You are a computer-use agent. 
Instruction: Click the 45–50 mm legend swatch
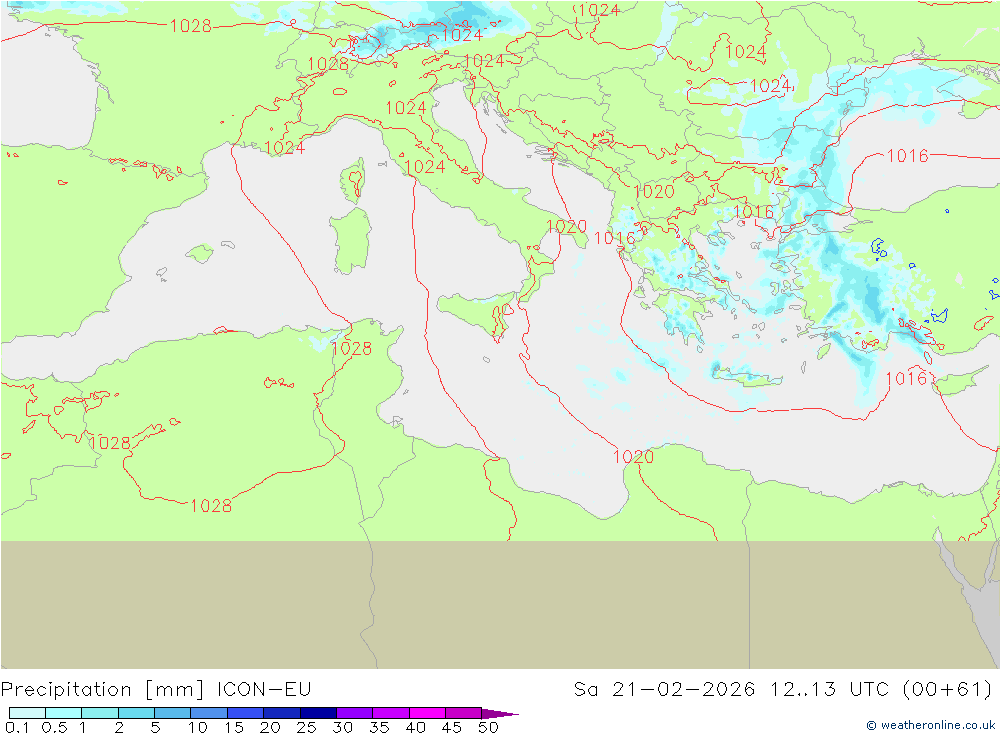tap(464, 713)
